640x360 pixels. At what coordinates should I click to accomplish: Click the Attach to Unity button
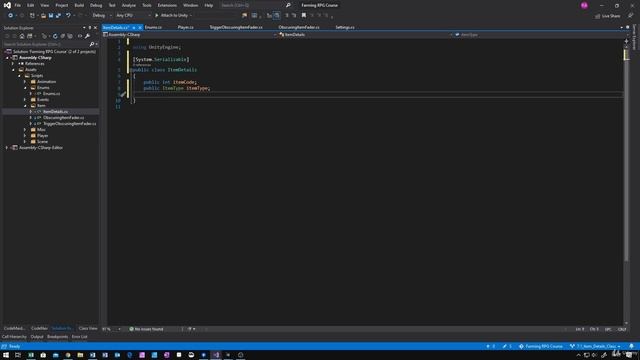(171, 16)
